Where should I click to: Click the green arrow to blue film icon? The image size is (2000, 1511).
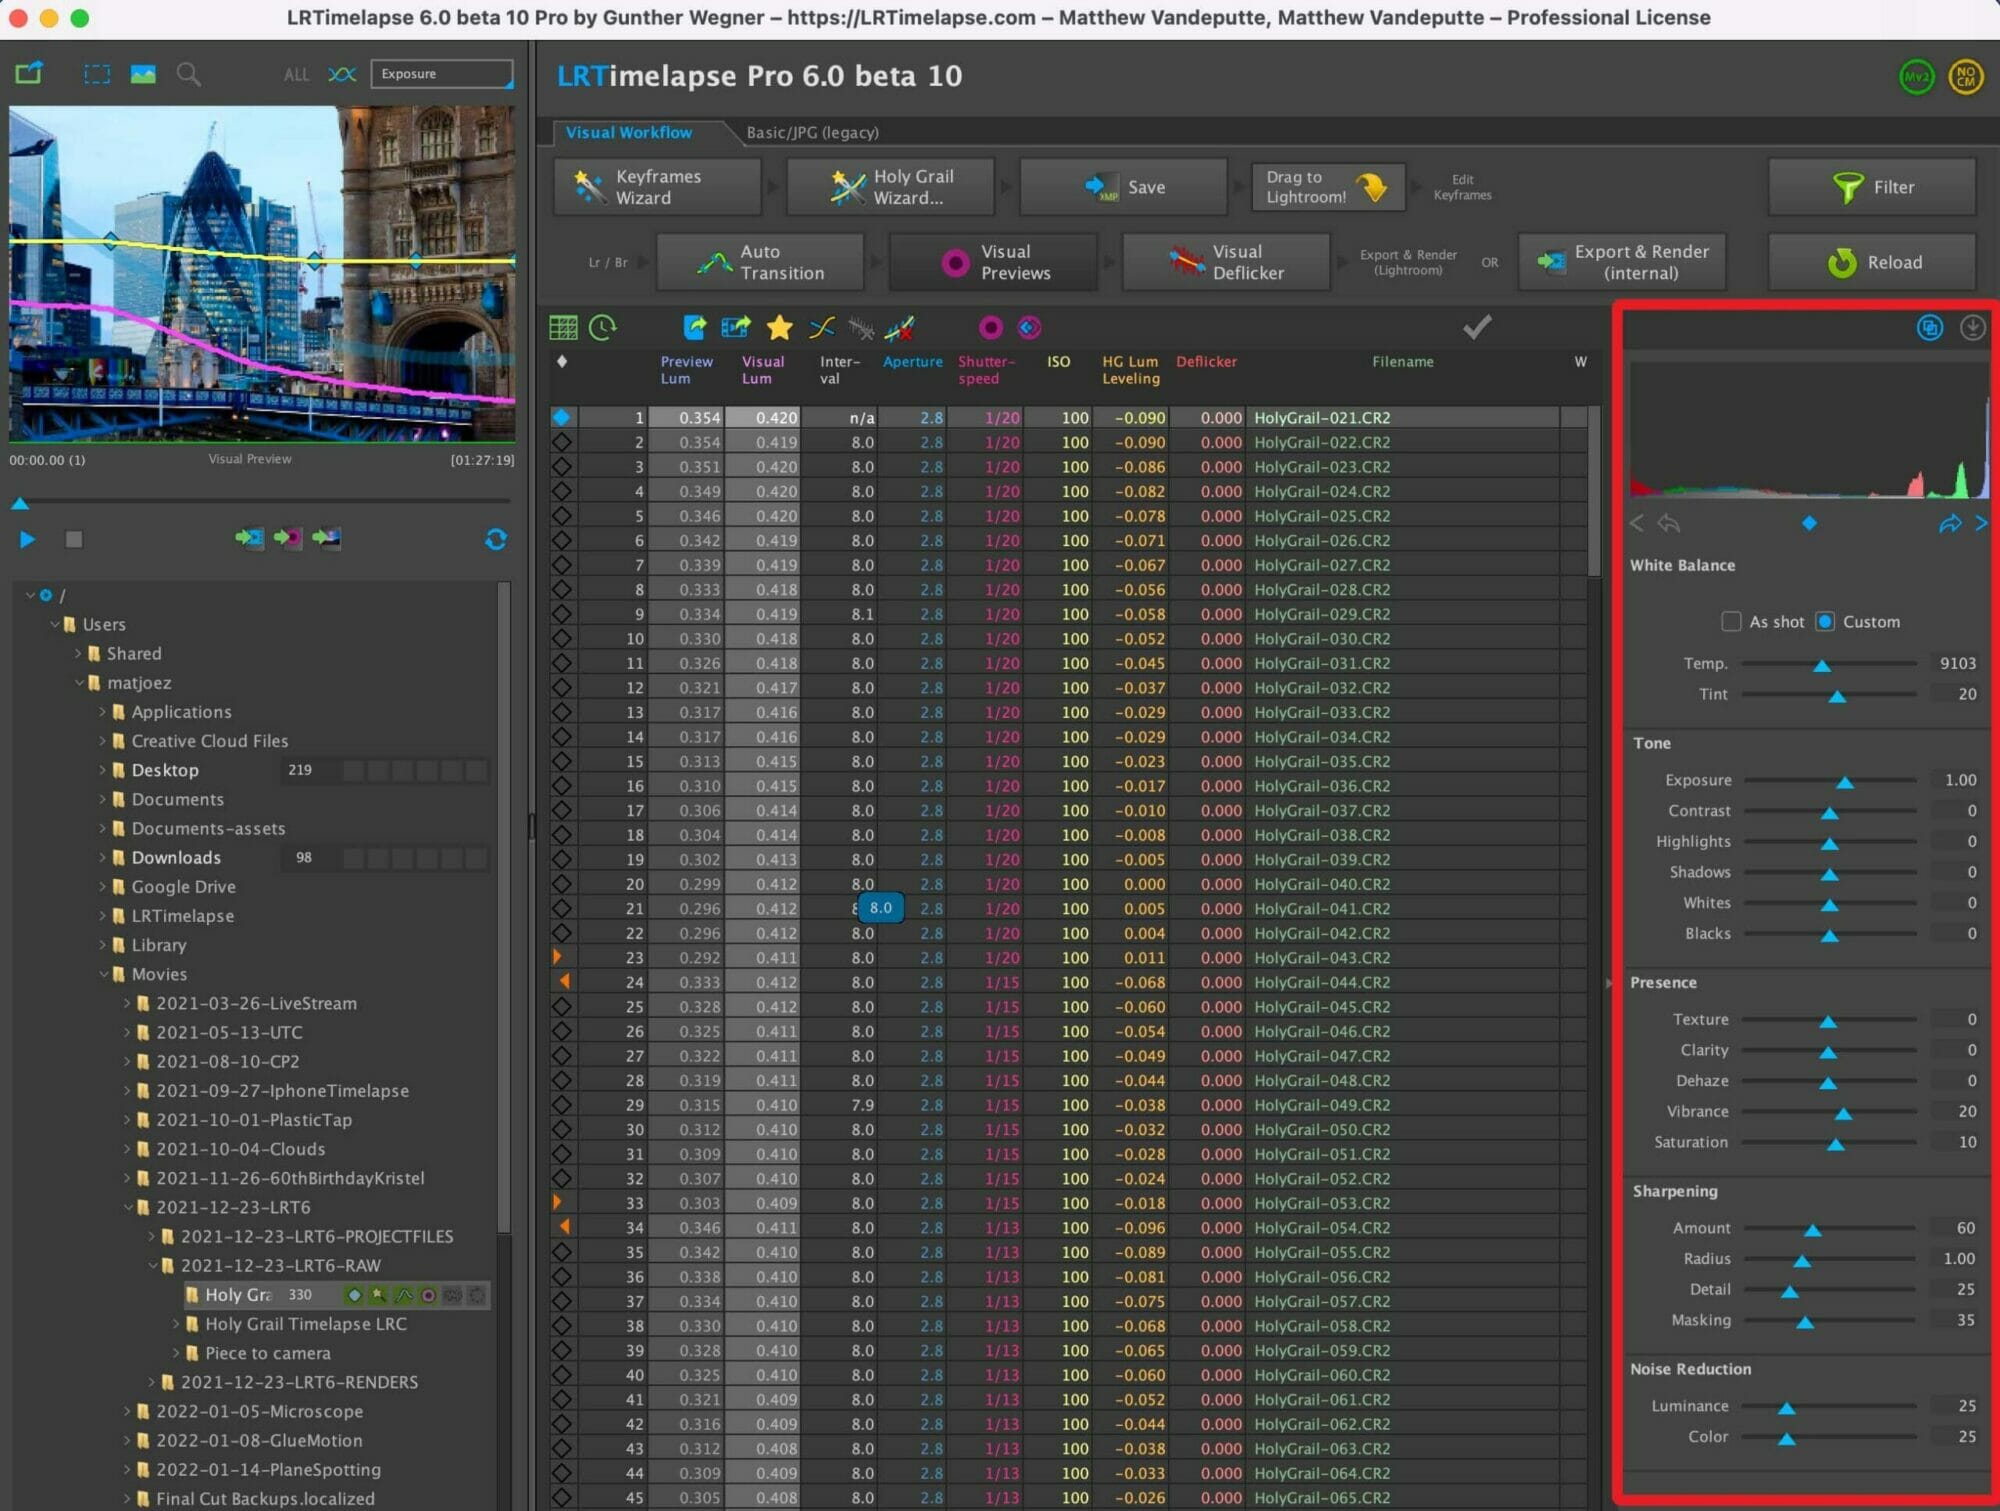point(249,538)
